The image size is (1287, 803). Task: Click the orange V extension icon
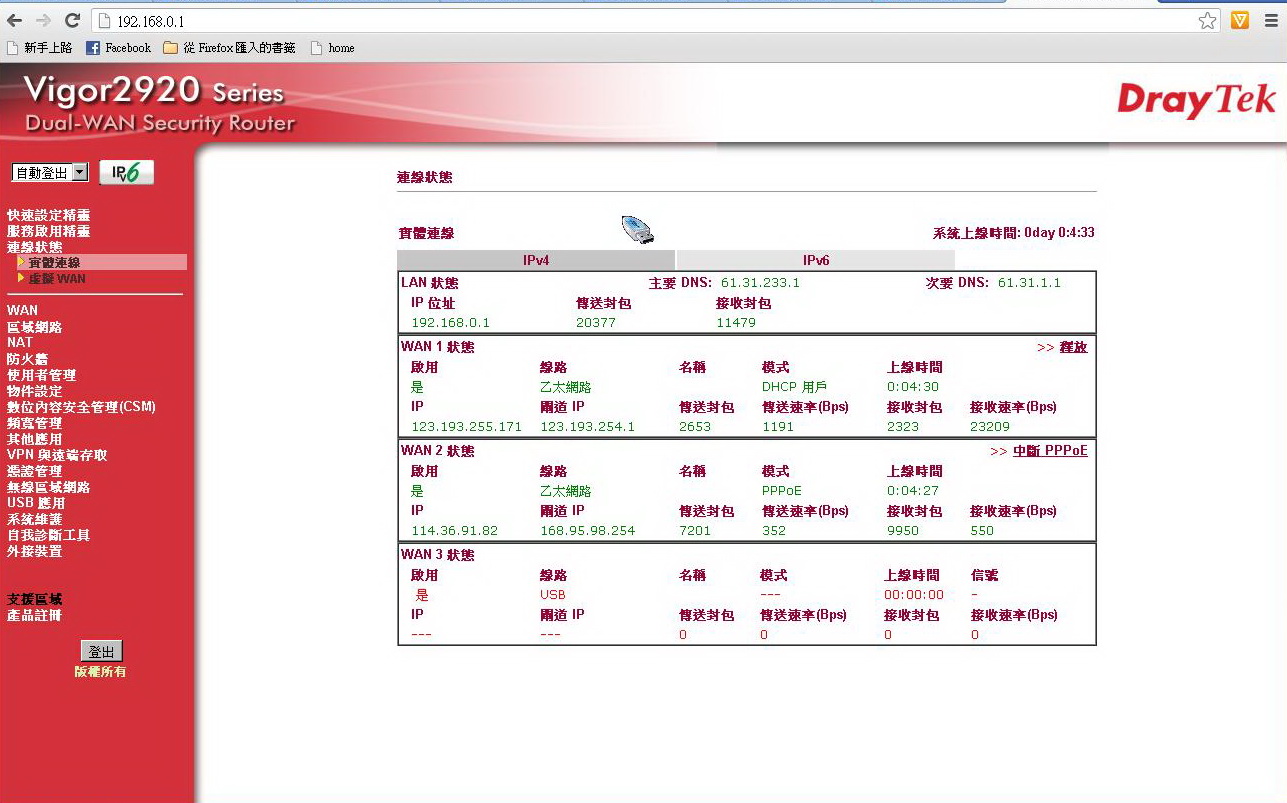tap(1240, 20)
